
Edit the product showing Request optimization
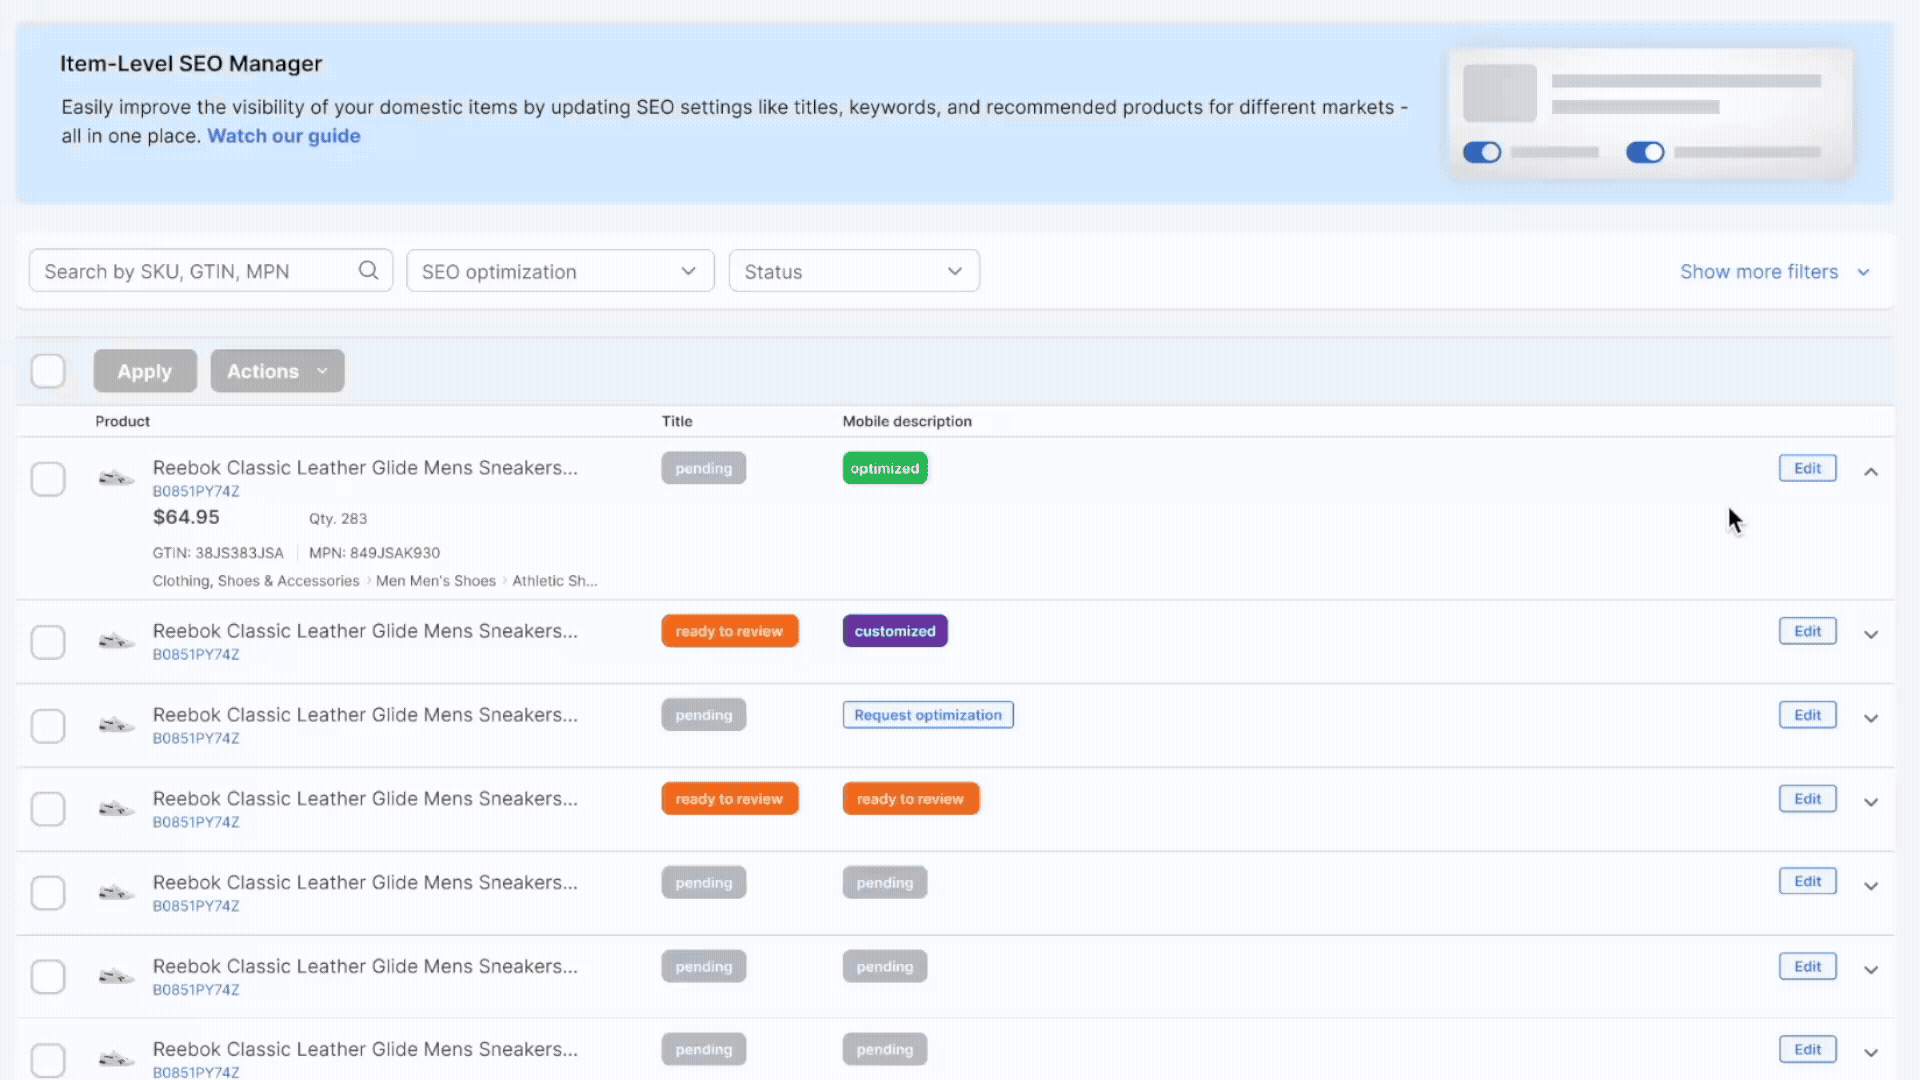click(x=1807, y=715)
